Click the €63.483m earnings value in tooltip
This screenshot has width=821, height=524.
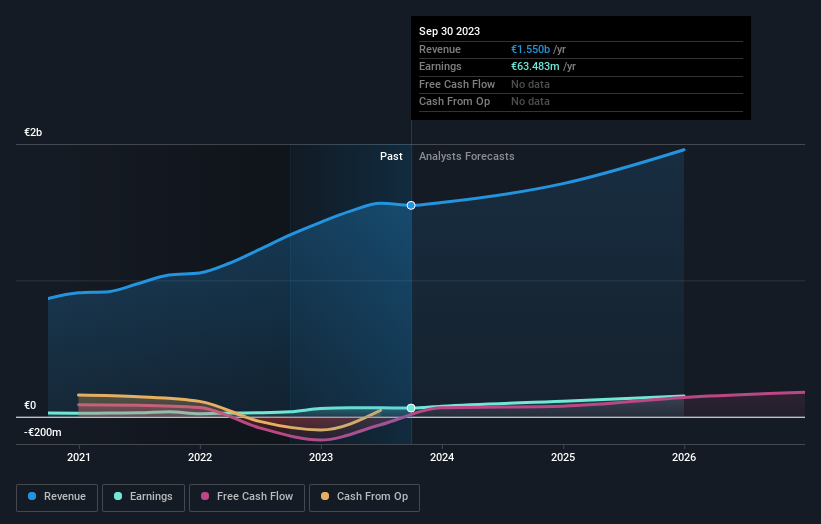535,66
